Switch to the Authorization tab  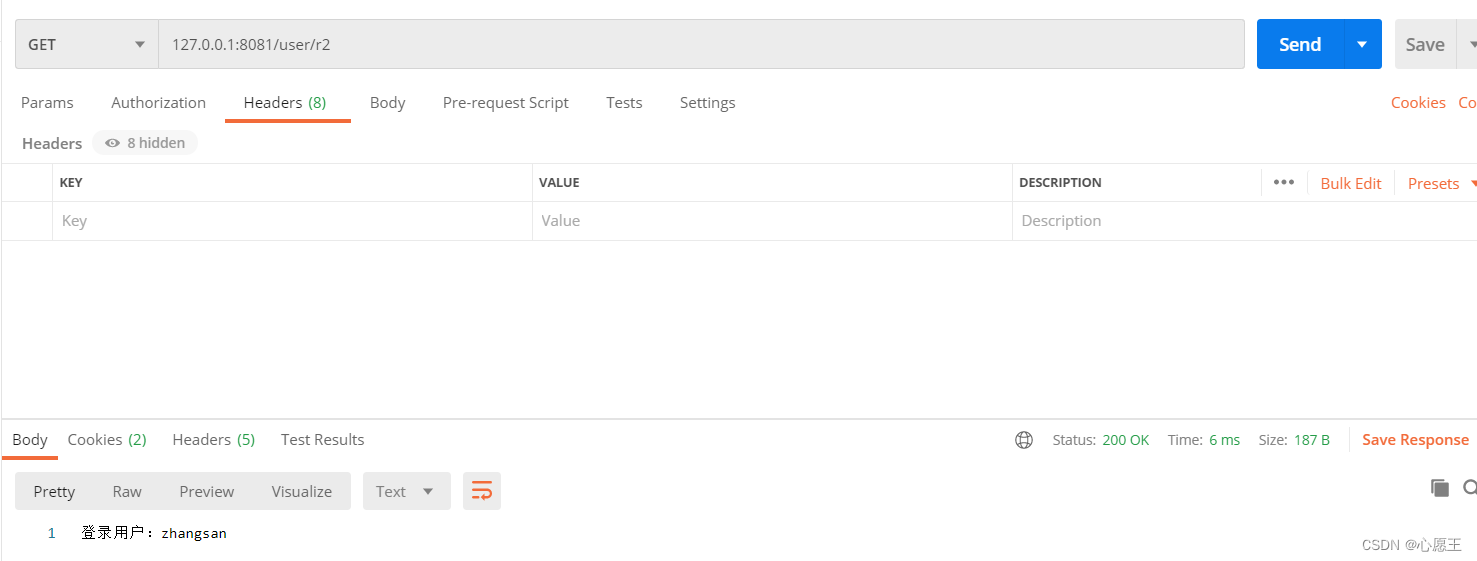click(x=158, y=102)
